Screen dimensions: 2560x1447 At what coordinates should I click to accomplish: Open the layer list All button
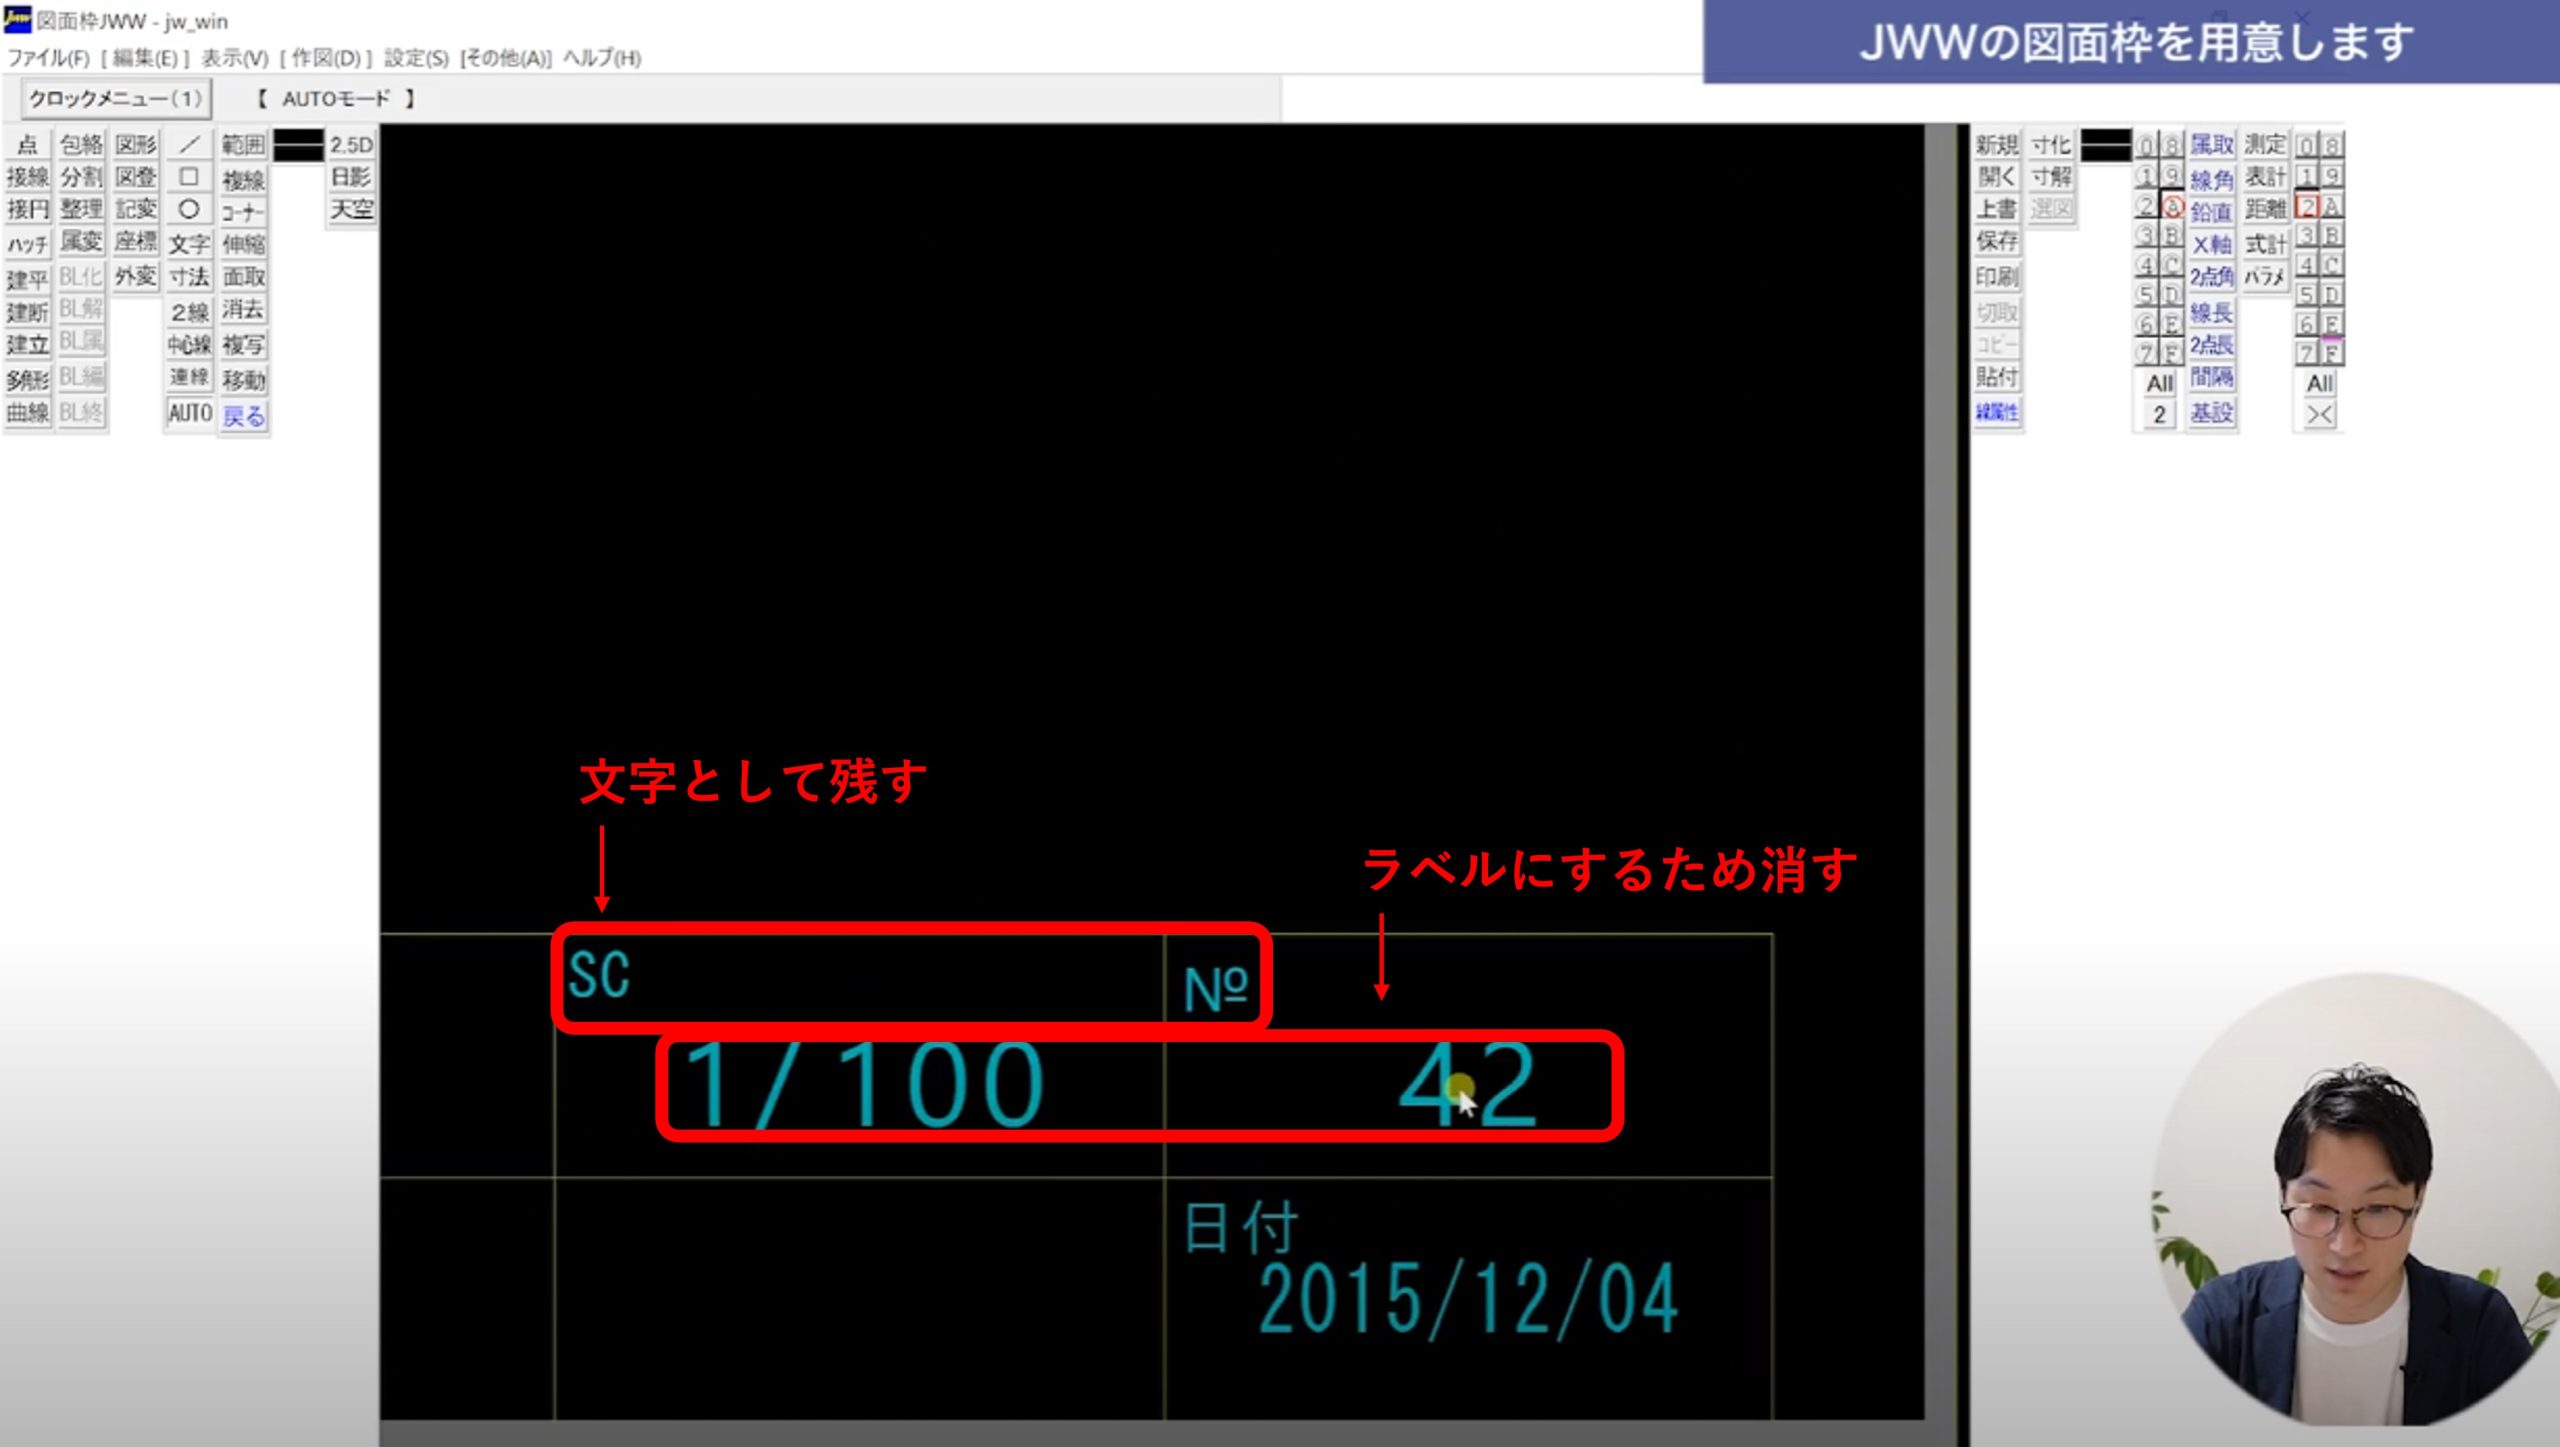(2159, 383)
